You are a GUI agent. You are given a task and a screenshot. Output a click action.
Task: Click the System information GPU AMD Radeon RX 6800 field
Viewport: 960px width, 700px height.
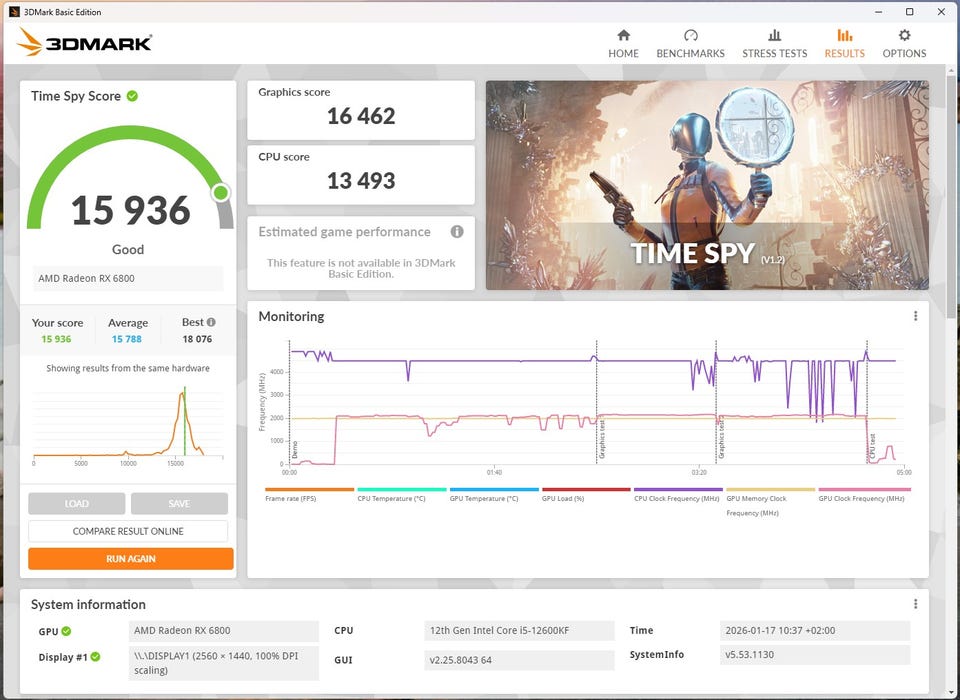[x=223, y=630]
